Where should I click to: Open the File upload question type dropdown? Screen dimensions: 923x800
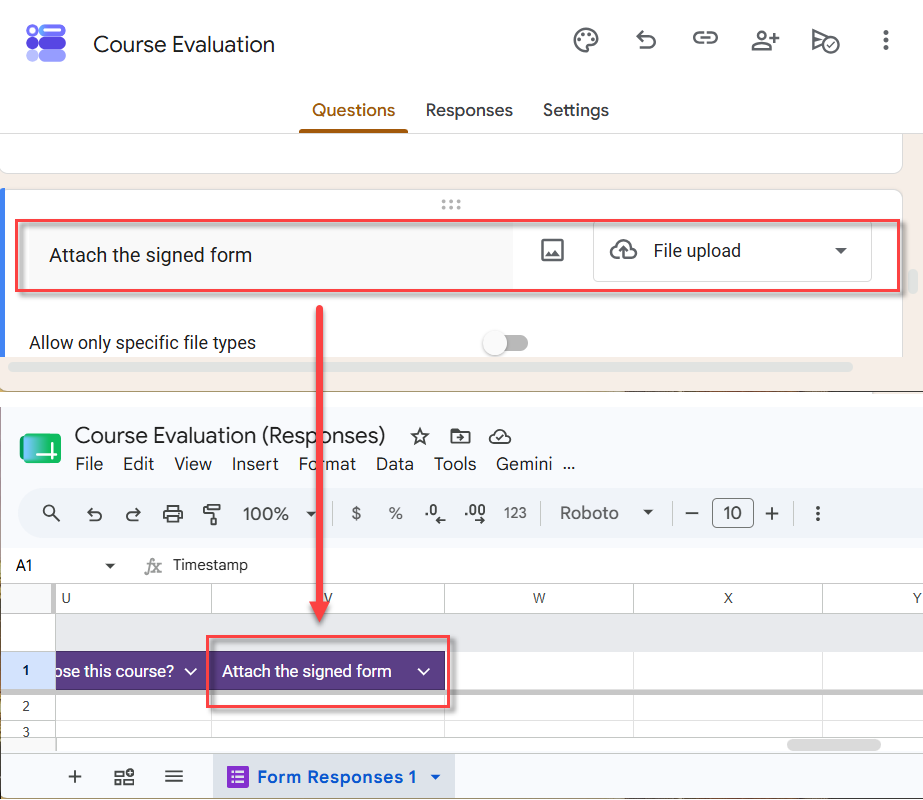(732, 251)
